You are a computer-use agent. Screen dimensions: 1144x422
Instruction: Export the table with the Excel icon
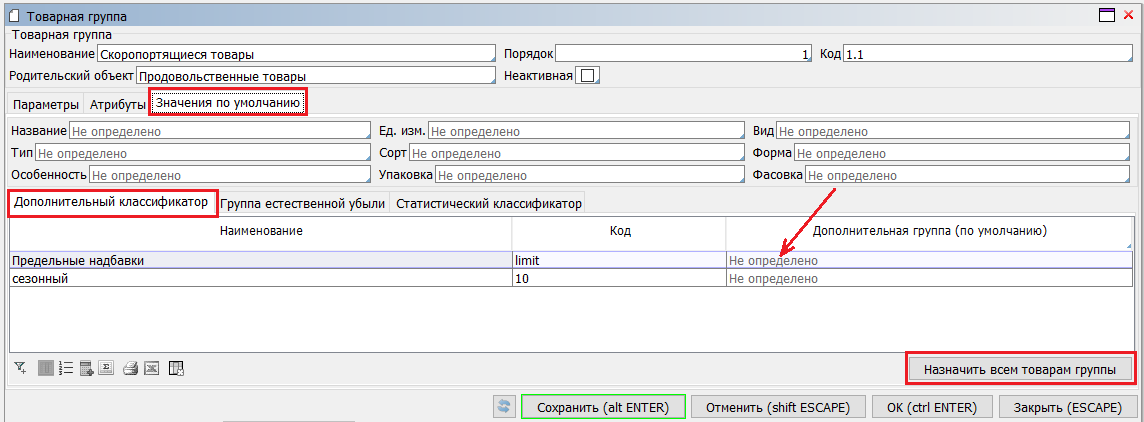coord(151,368)
